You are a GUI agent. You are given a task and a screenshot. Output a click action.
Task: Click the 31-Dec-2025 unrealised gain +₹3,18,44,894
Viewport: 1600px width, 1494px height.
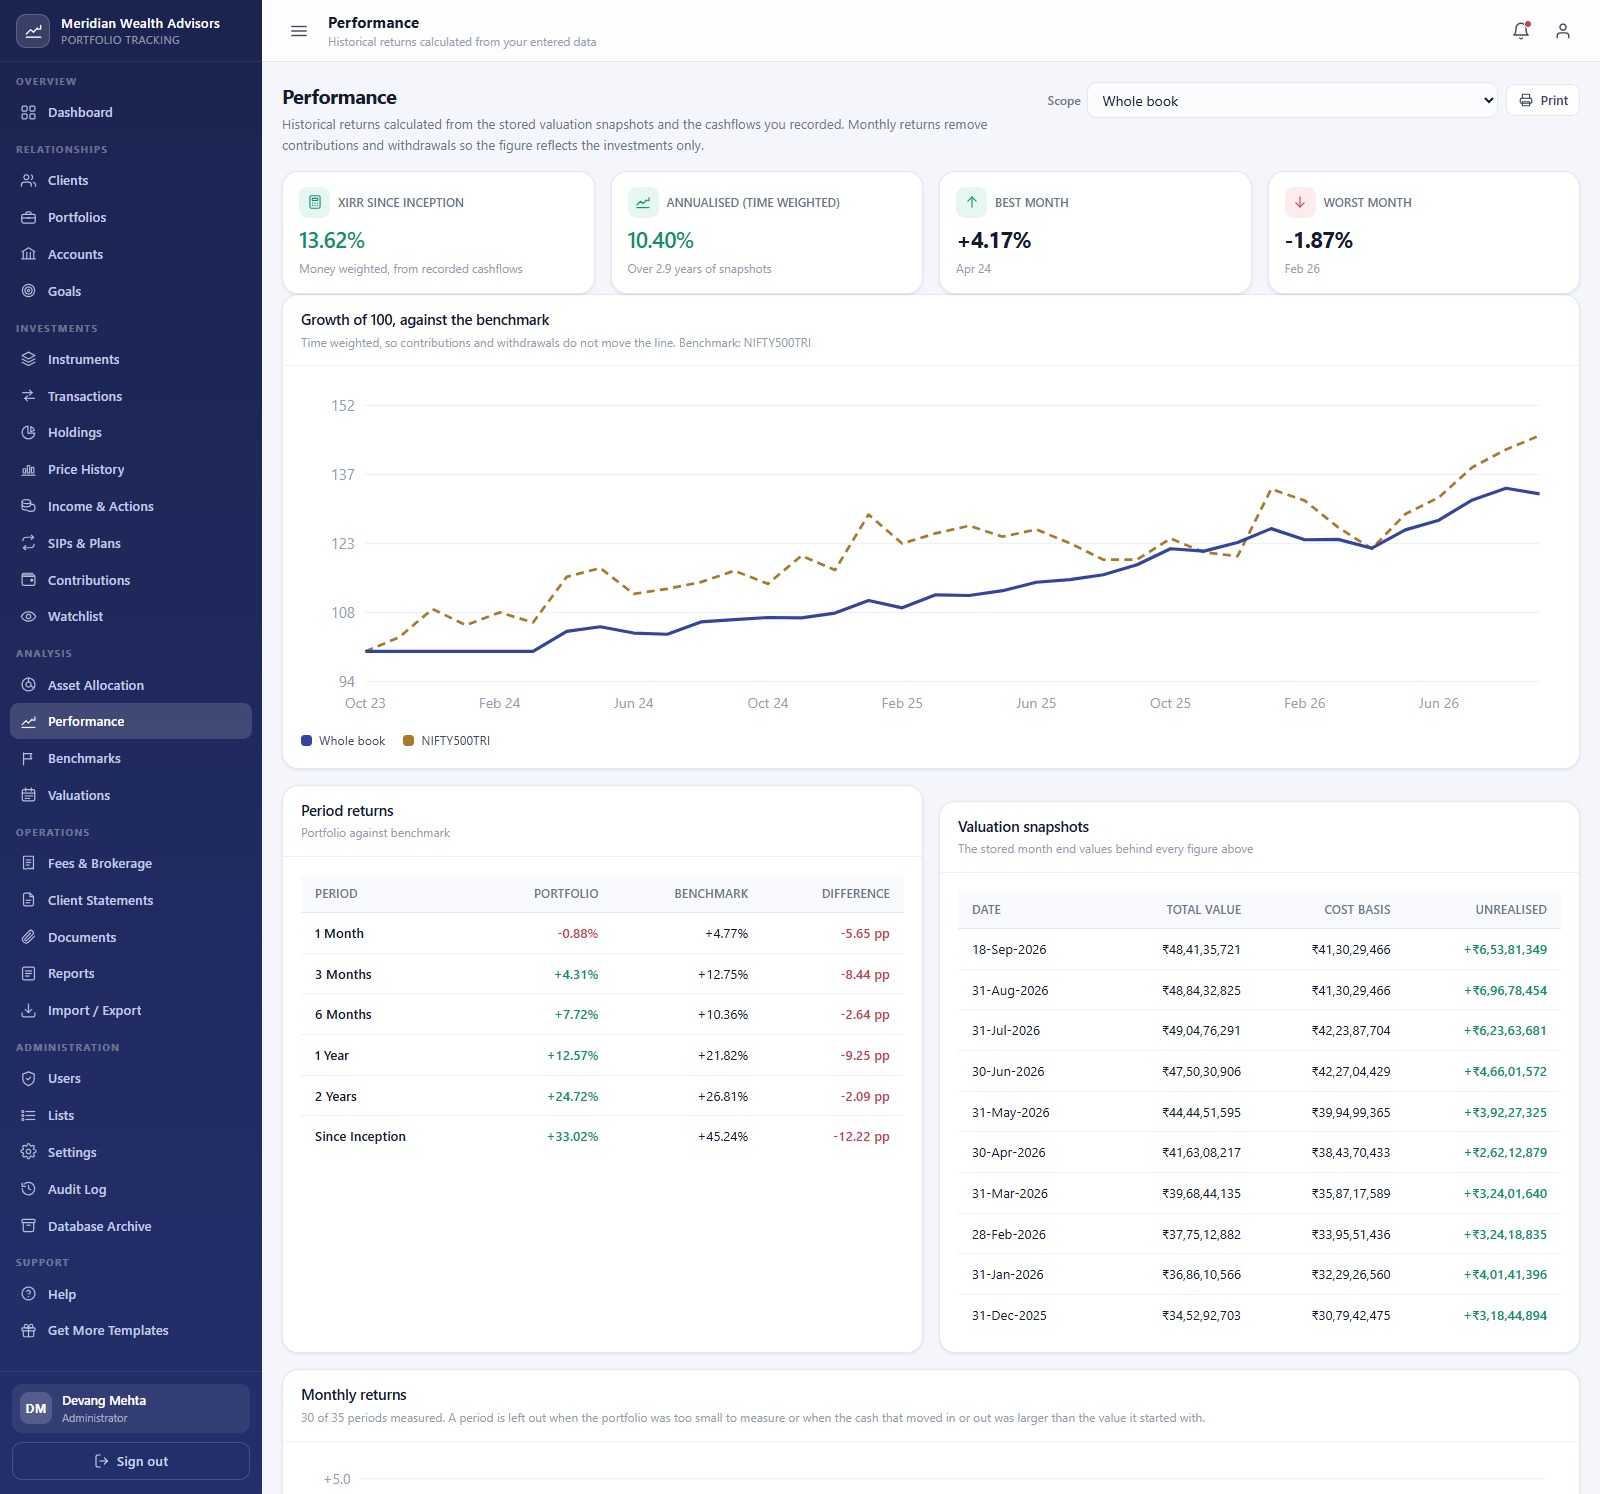coord(1505,1315)
